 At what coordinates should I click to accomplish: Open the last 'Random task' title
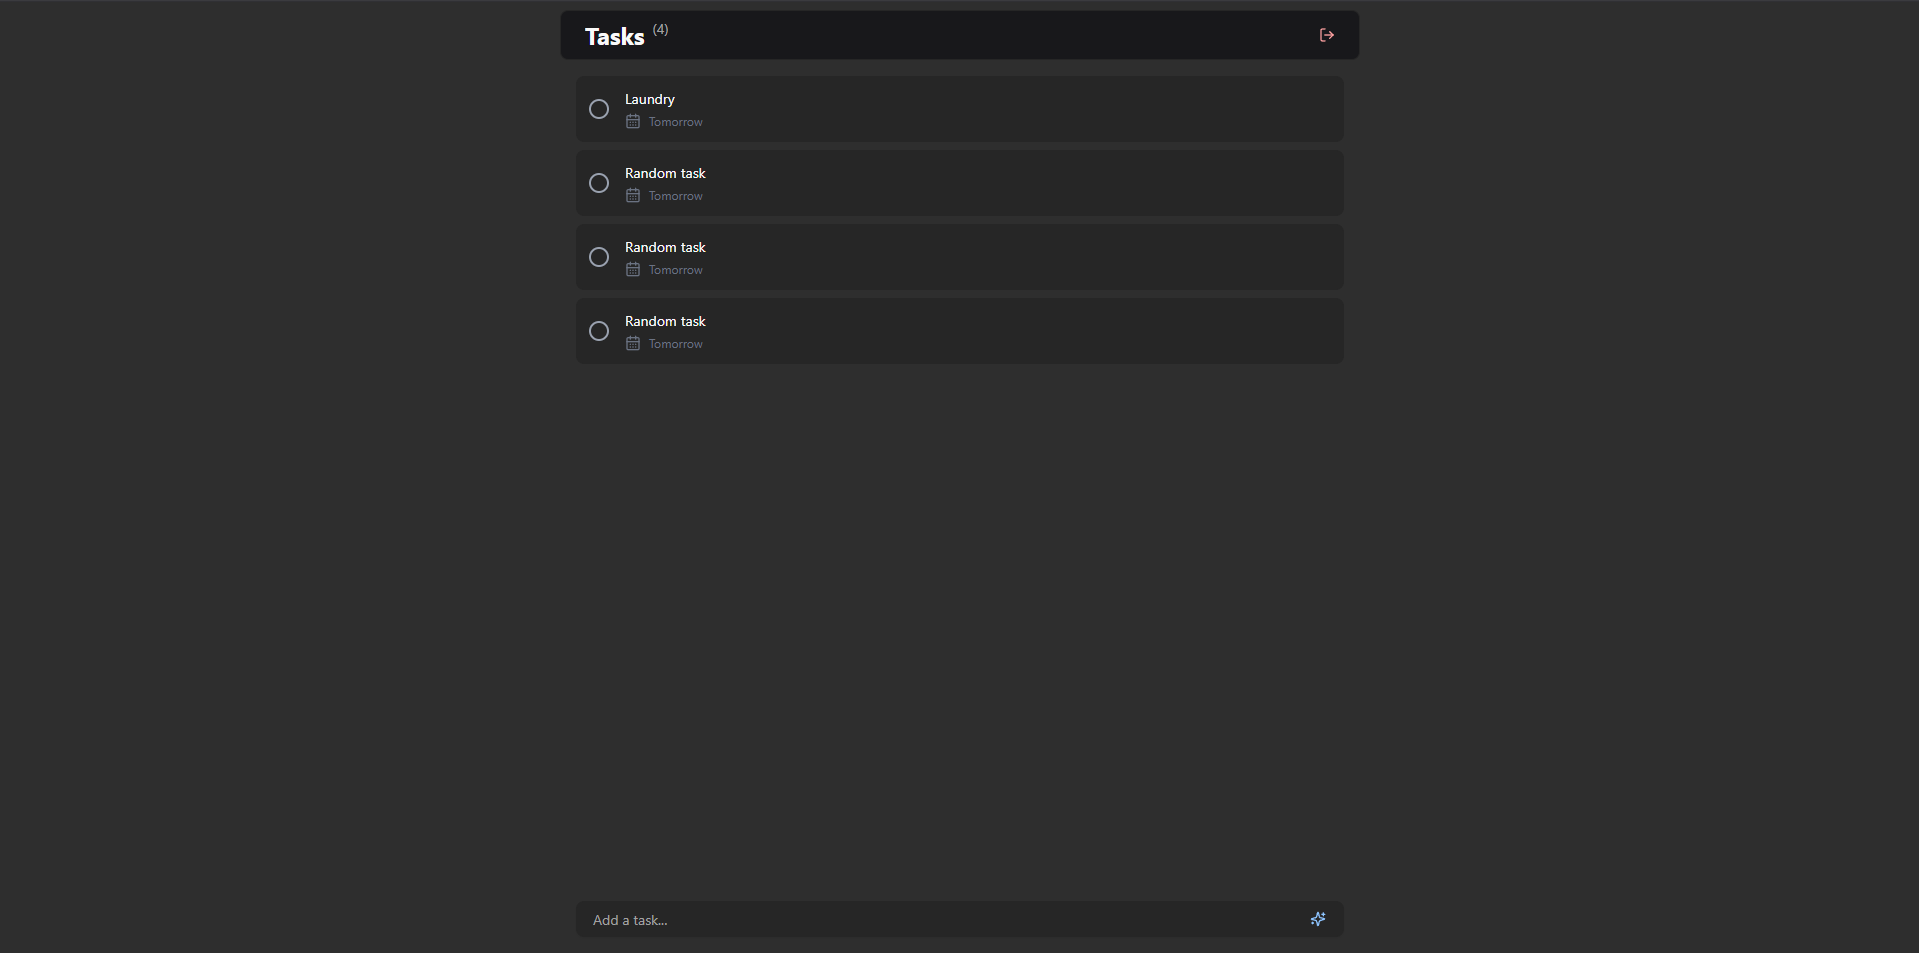pos(665,321)
